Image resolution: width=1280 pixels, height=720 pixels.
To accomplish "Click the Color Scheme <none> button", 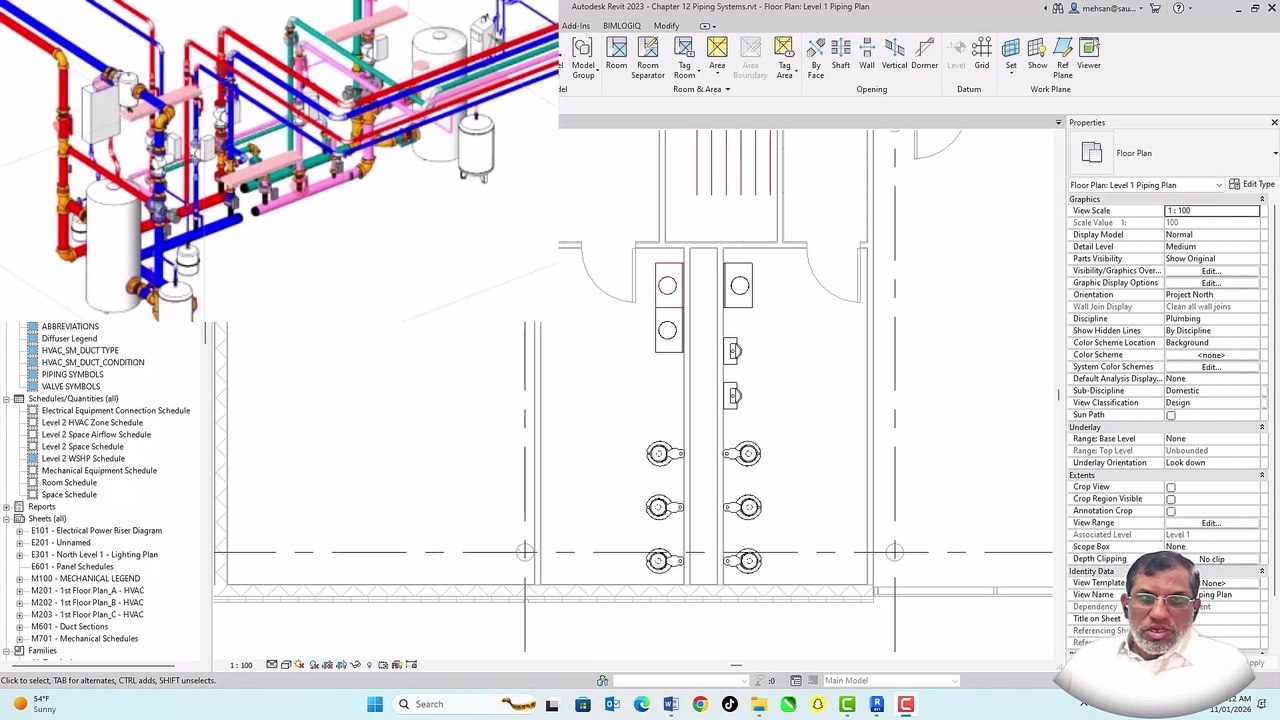I will 1211,355.
